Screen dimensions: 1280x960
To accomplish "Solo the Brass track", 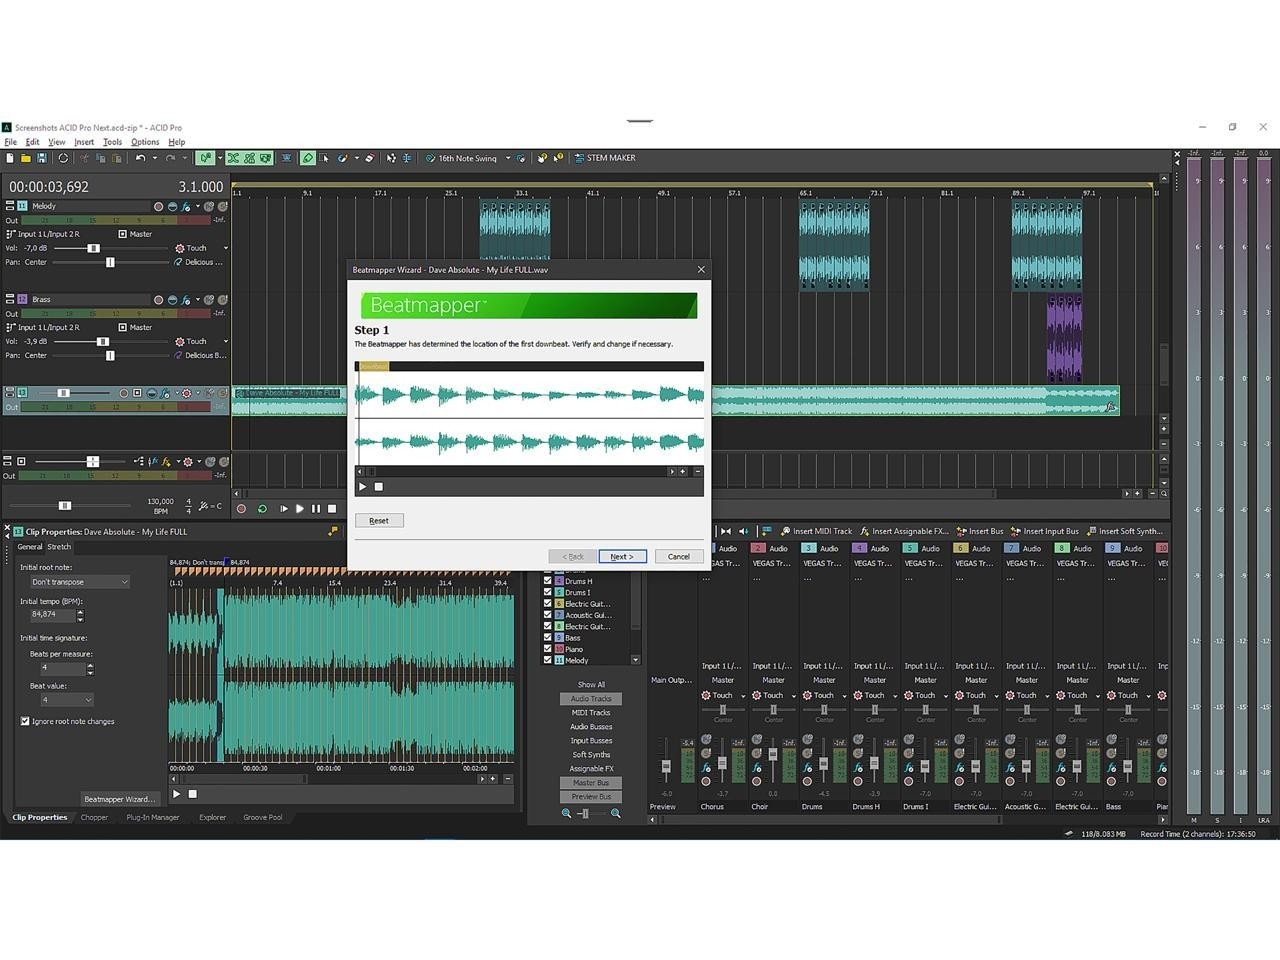I will tap(222, 299).
